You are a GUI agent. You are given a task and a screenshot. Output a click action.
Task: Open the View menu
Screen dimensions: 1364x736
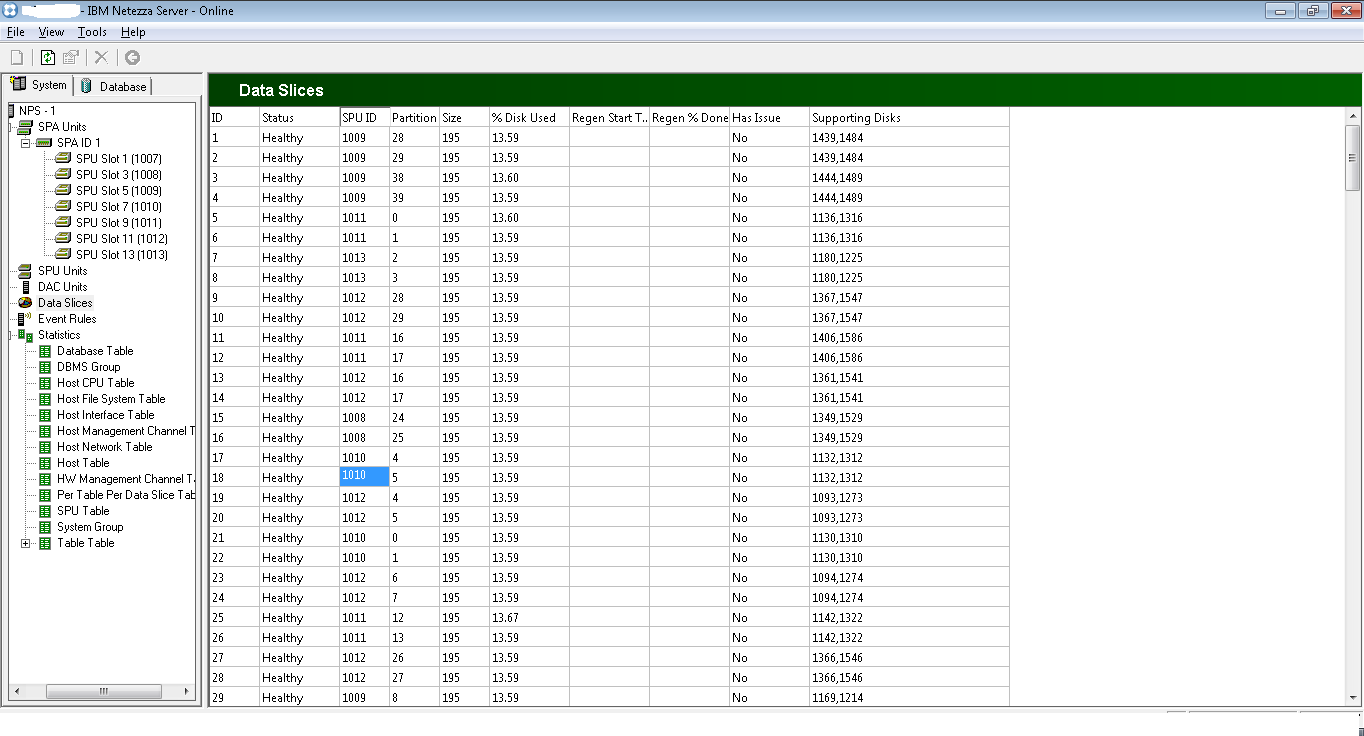(51, 32)
